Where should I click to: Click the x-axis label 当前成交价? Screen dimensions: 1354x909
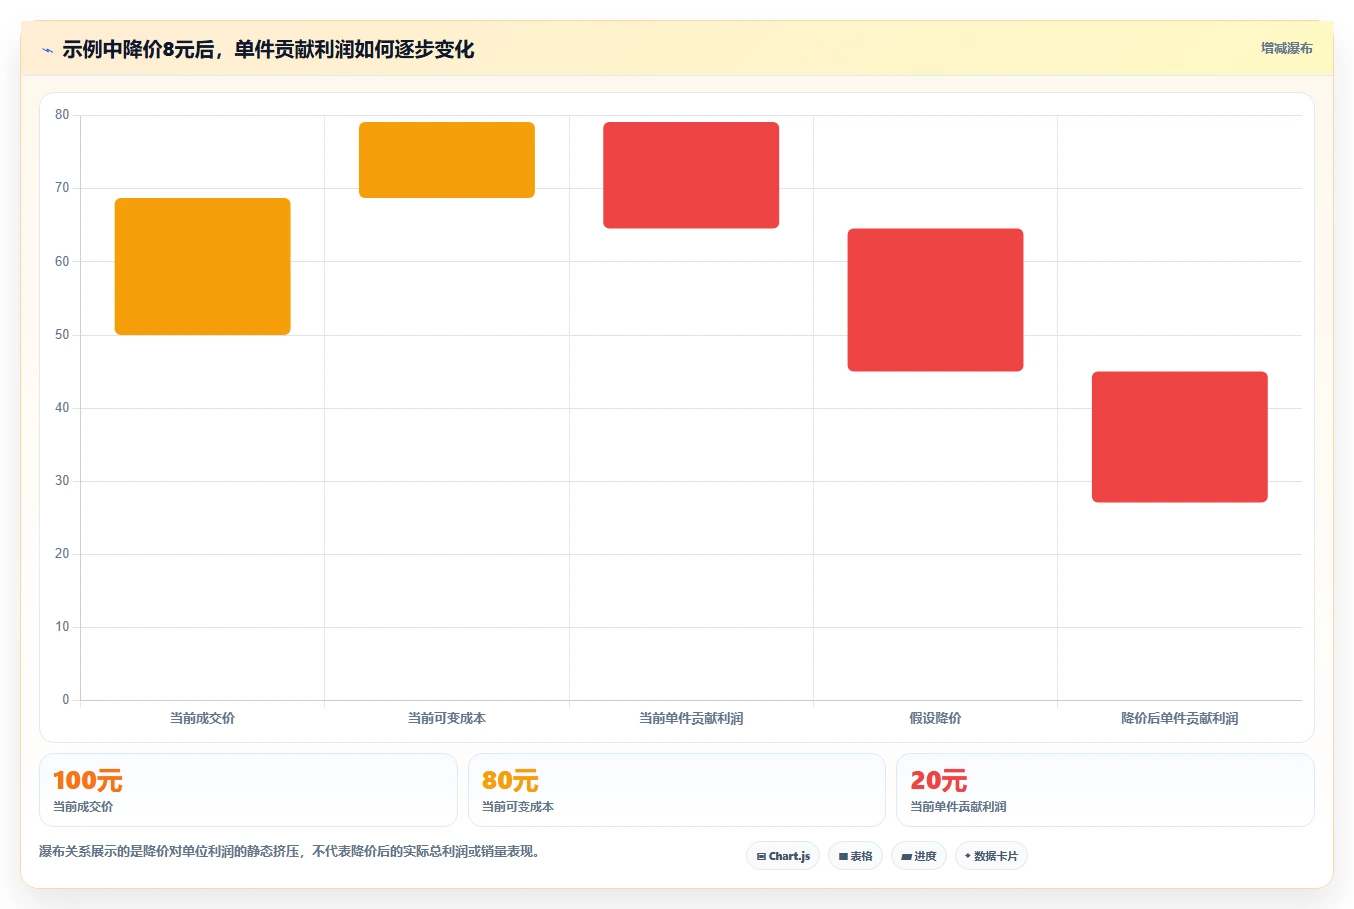[202, 718]
